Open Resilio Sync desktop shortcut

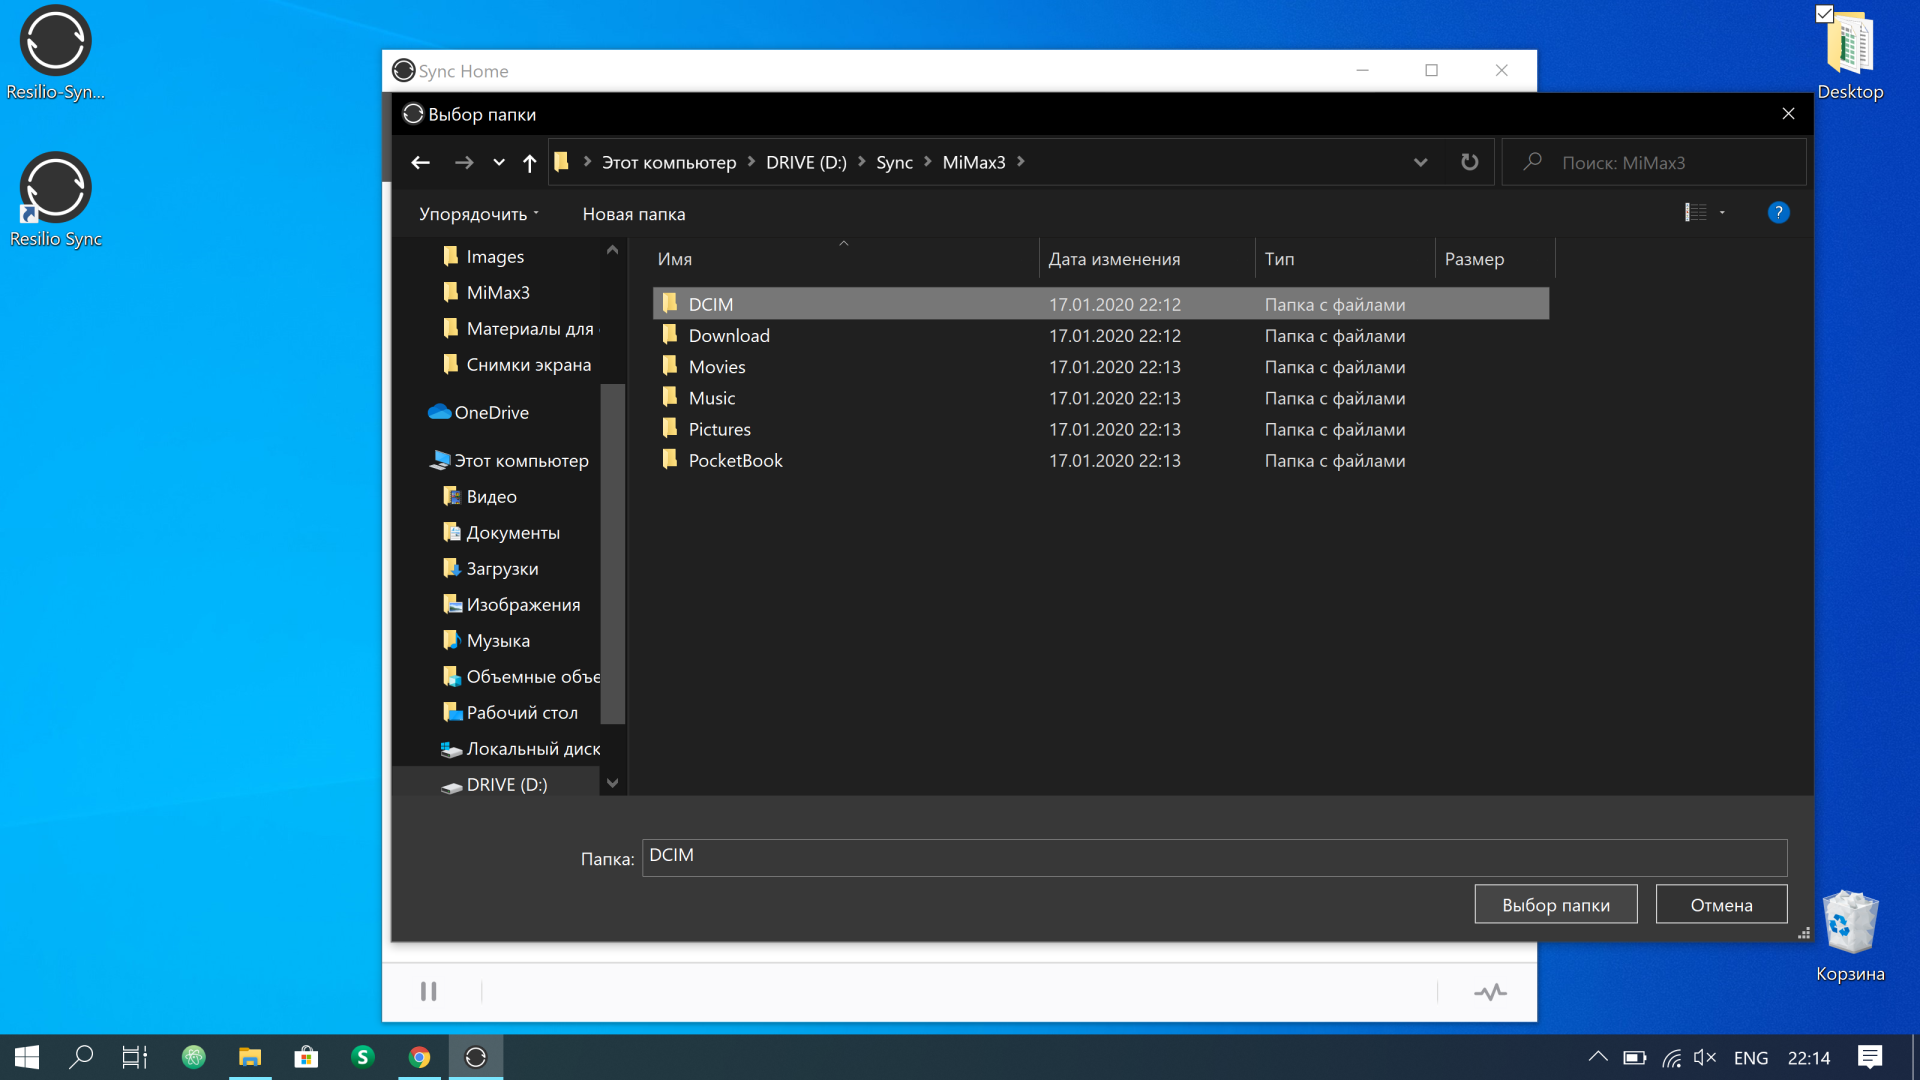56,200
